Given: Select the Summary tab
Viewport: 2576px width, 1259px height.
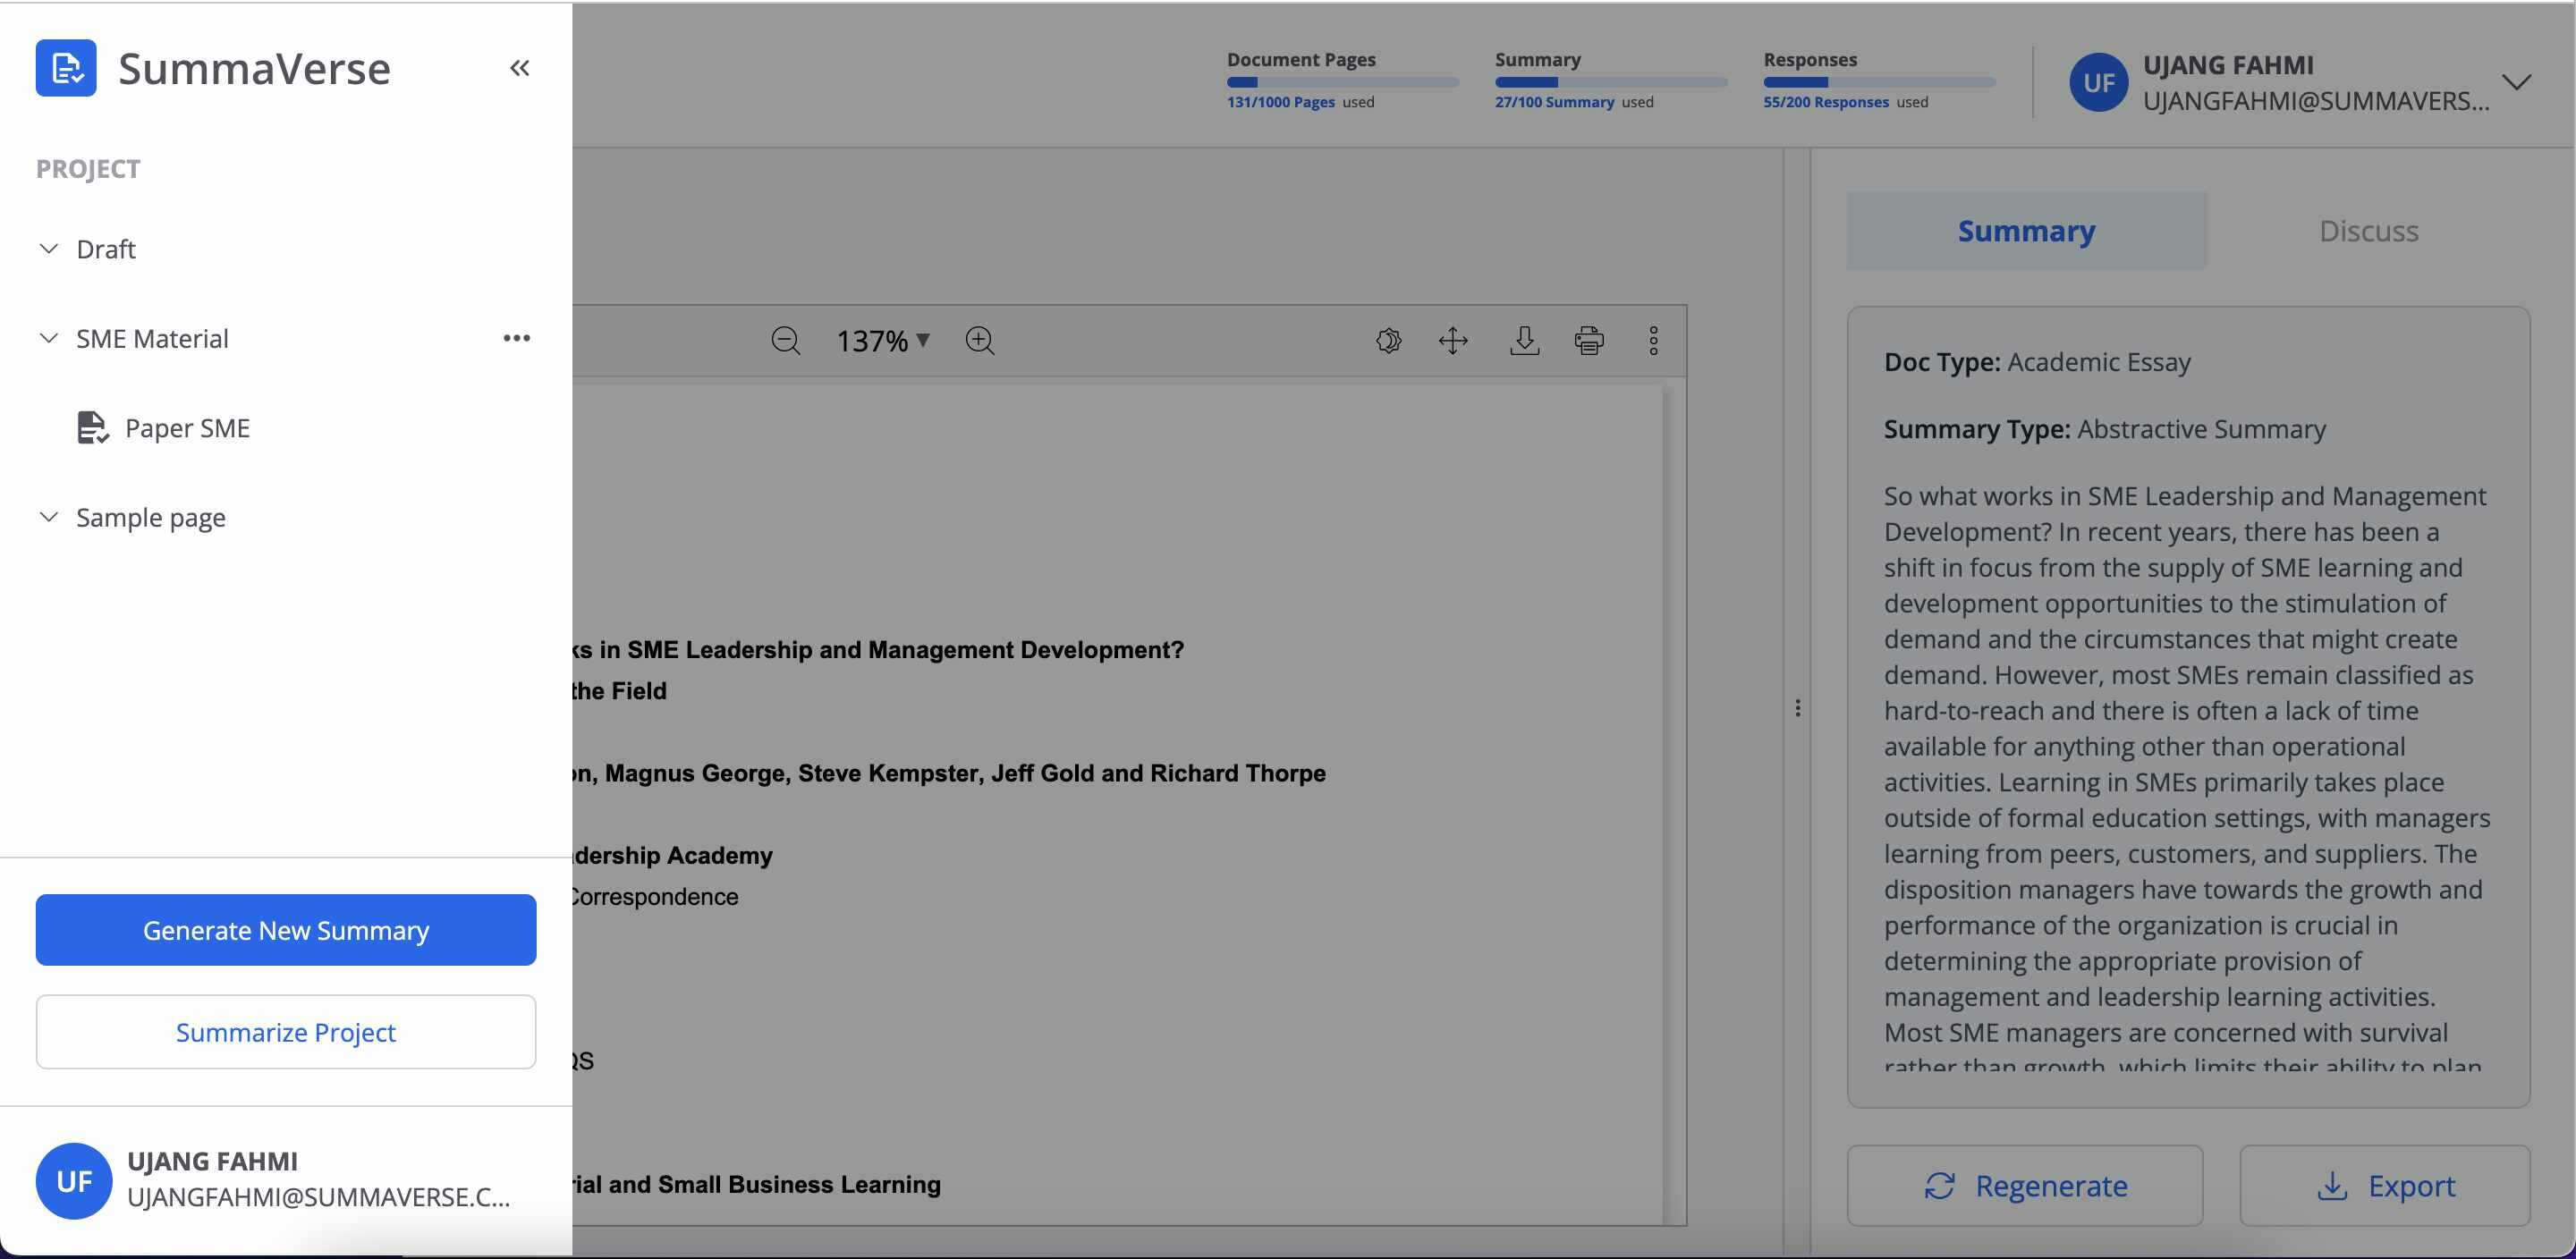Looking at the screenshot, I should point(2026,231).
